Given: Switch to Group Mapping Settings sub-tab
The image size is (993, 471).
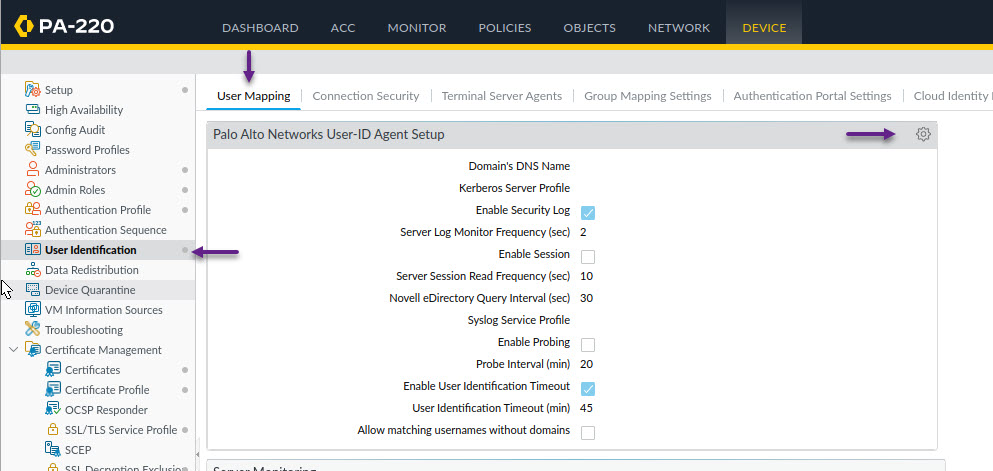Looking at the screenshot, I should pyautogui.click(x=648, y=96).
